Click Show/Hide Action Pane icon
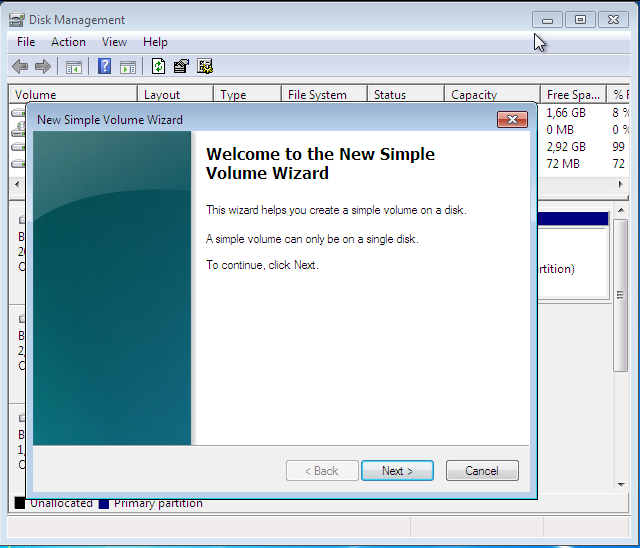This screenshot has height=548, width=640. (128, 67)
